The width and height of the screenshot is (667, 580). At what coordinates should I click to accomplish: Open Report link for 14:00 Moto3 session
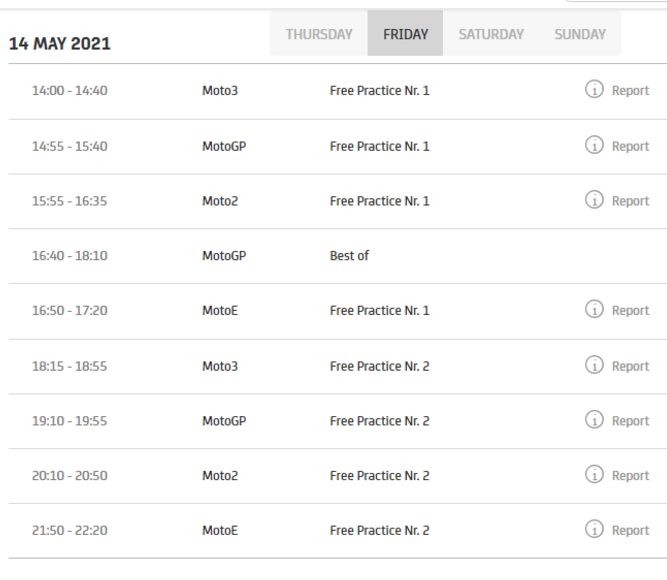630,91
